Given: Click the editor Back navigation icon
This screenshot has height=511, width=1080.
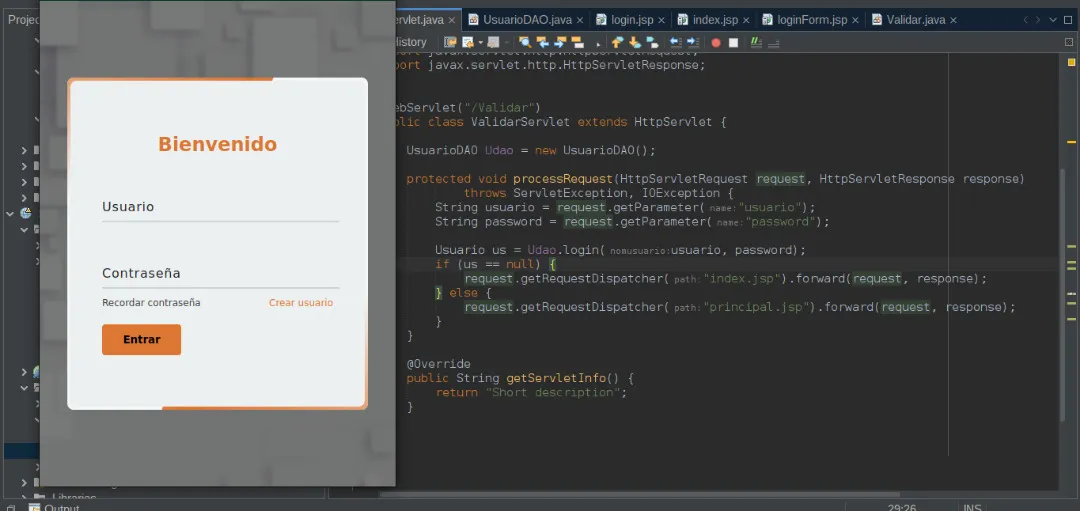Looking at the screenshot, I should pyautogui.click(x=468, y=42).
